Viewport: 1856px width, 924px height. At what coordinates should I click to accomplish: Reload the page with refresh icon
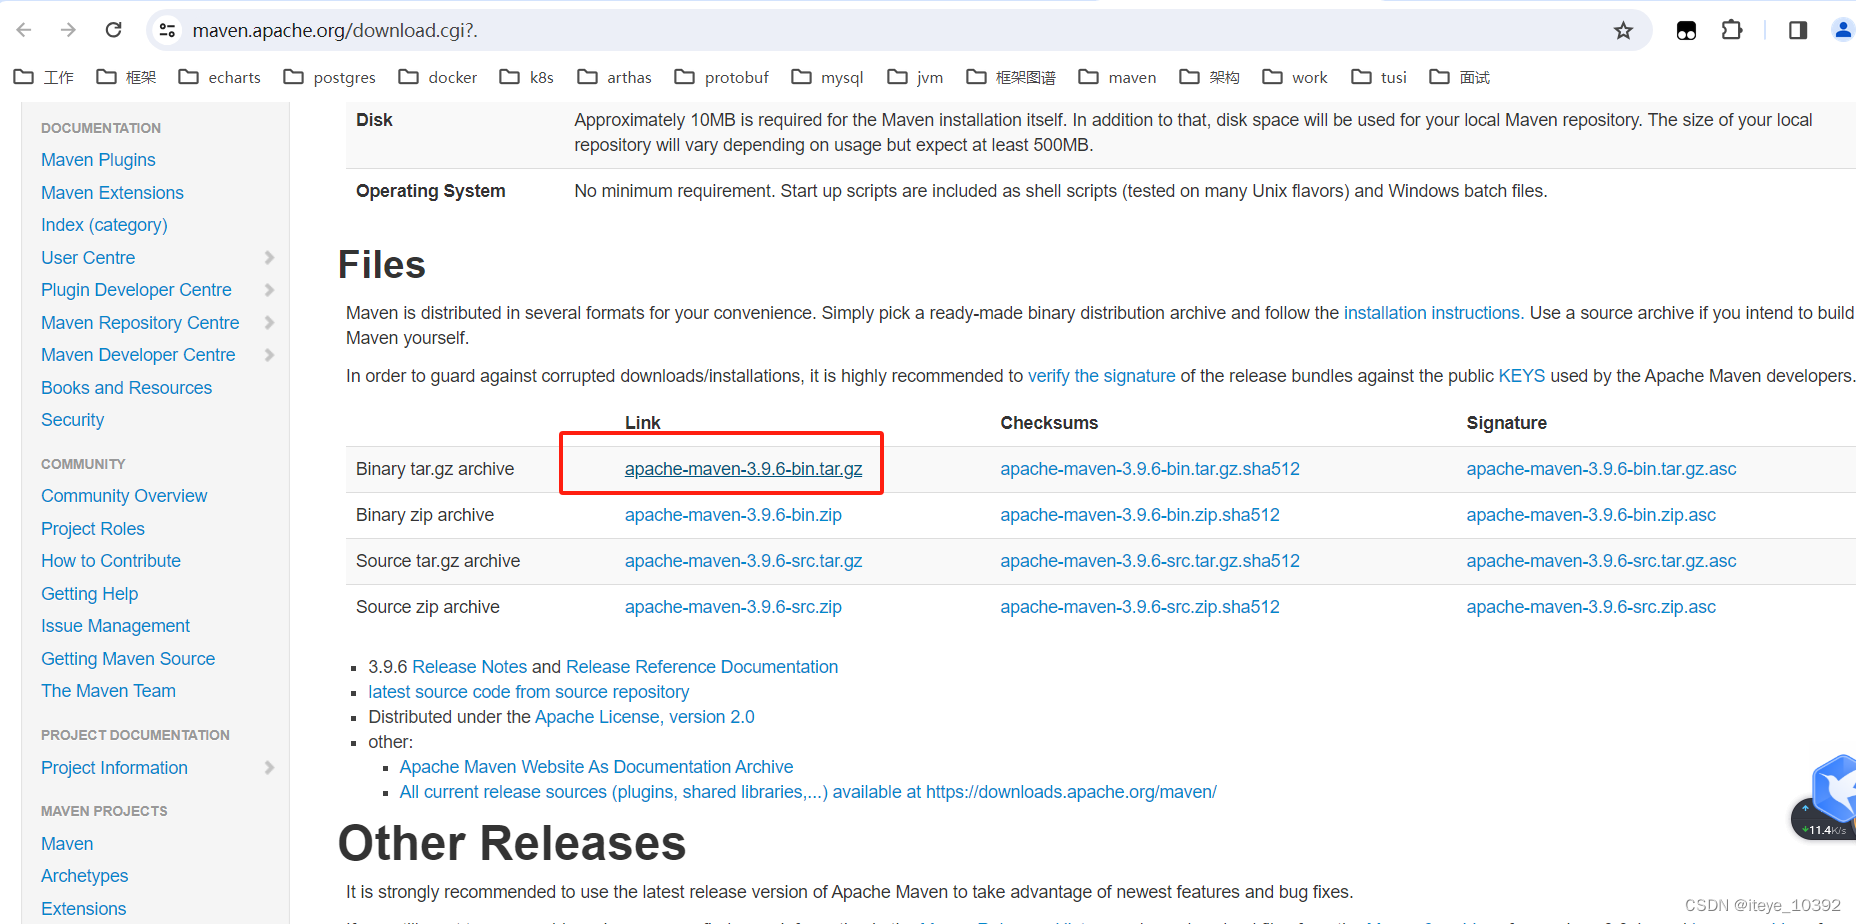[114, 30]
